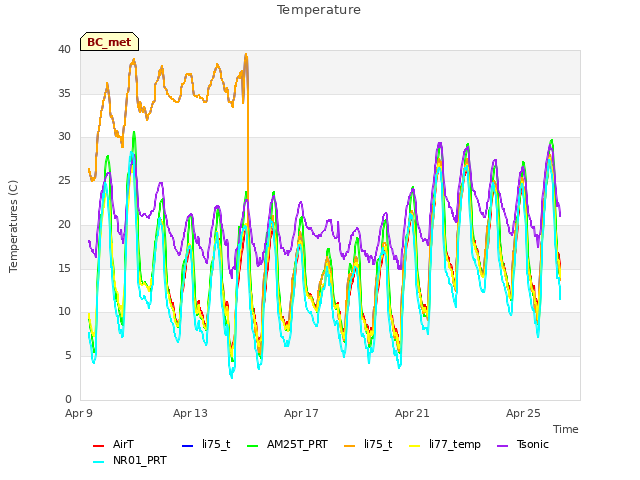The width and height of the screenshot is (640, 480).
Task: Toggle the AM25T_PRT legend label
Action: pos(297,444)
